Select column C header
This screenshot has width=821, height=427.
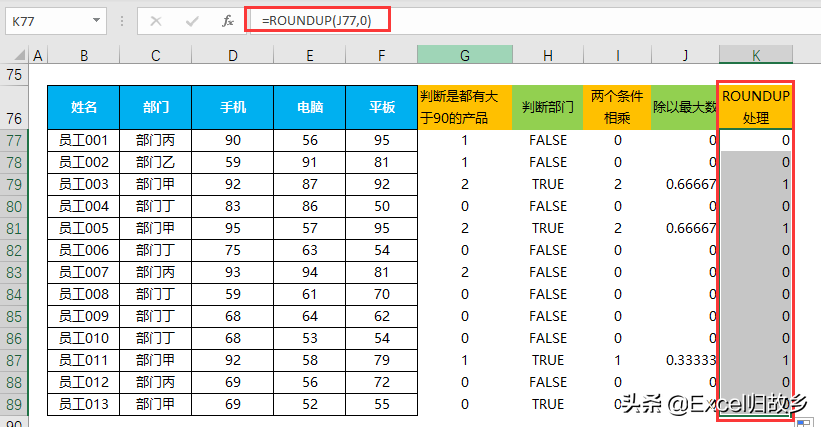click(x=156, y=55)
